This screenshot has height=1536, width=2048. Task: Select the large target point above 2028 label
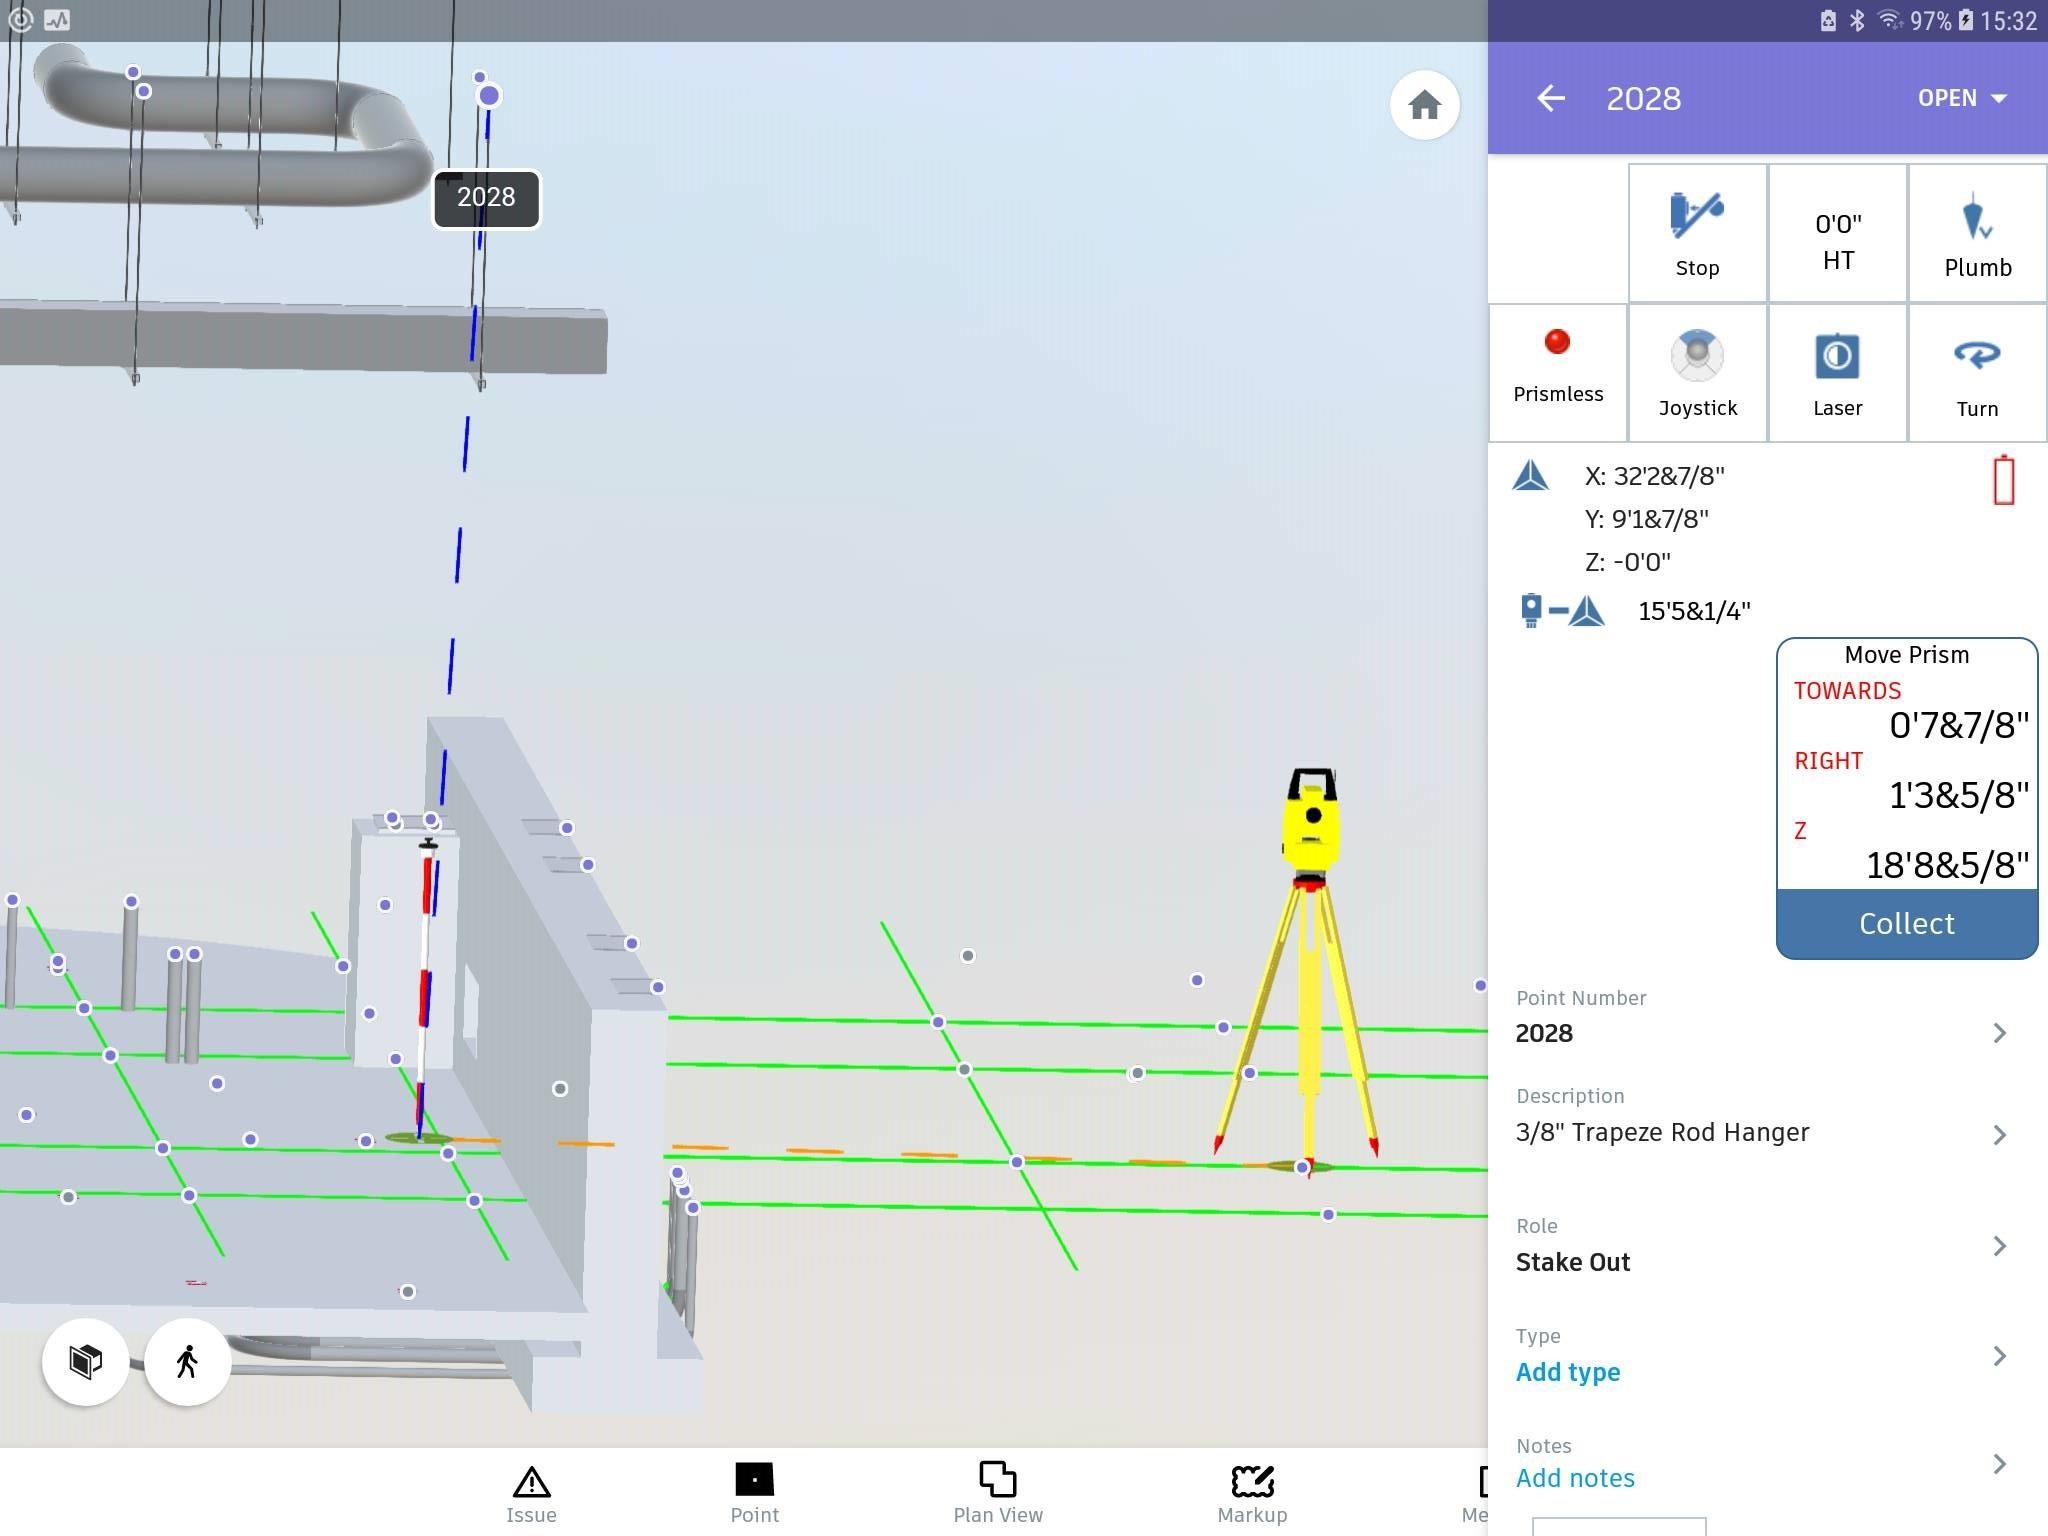click(489, 96)
